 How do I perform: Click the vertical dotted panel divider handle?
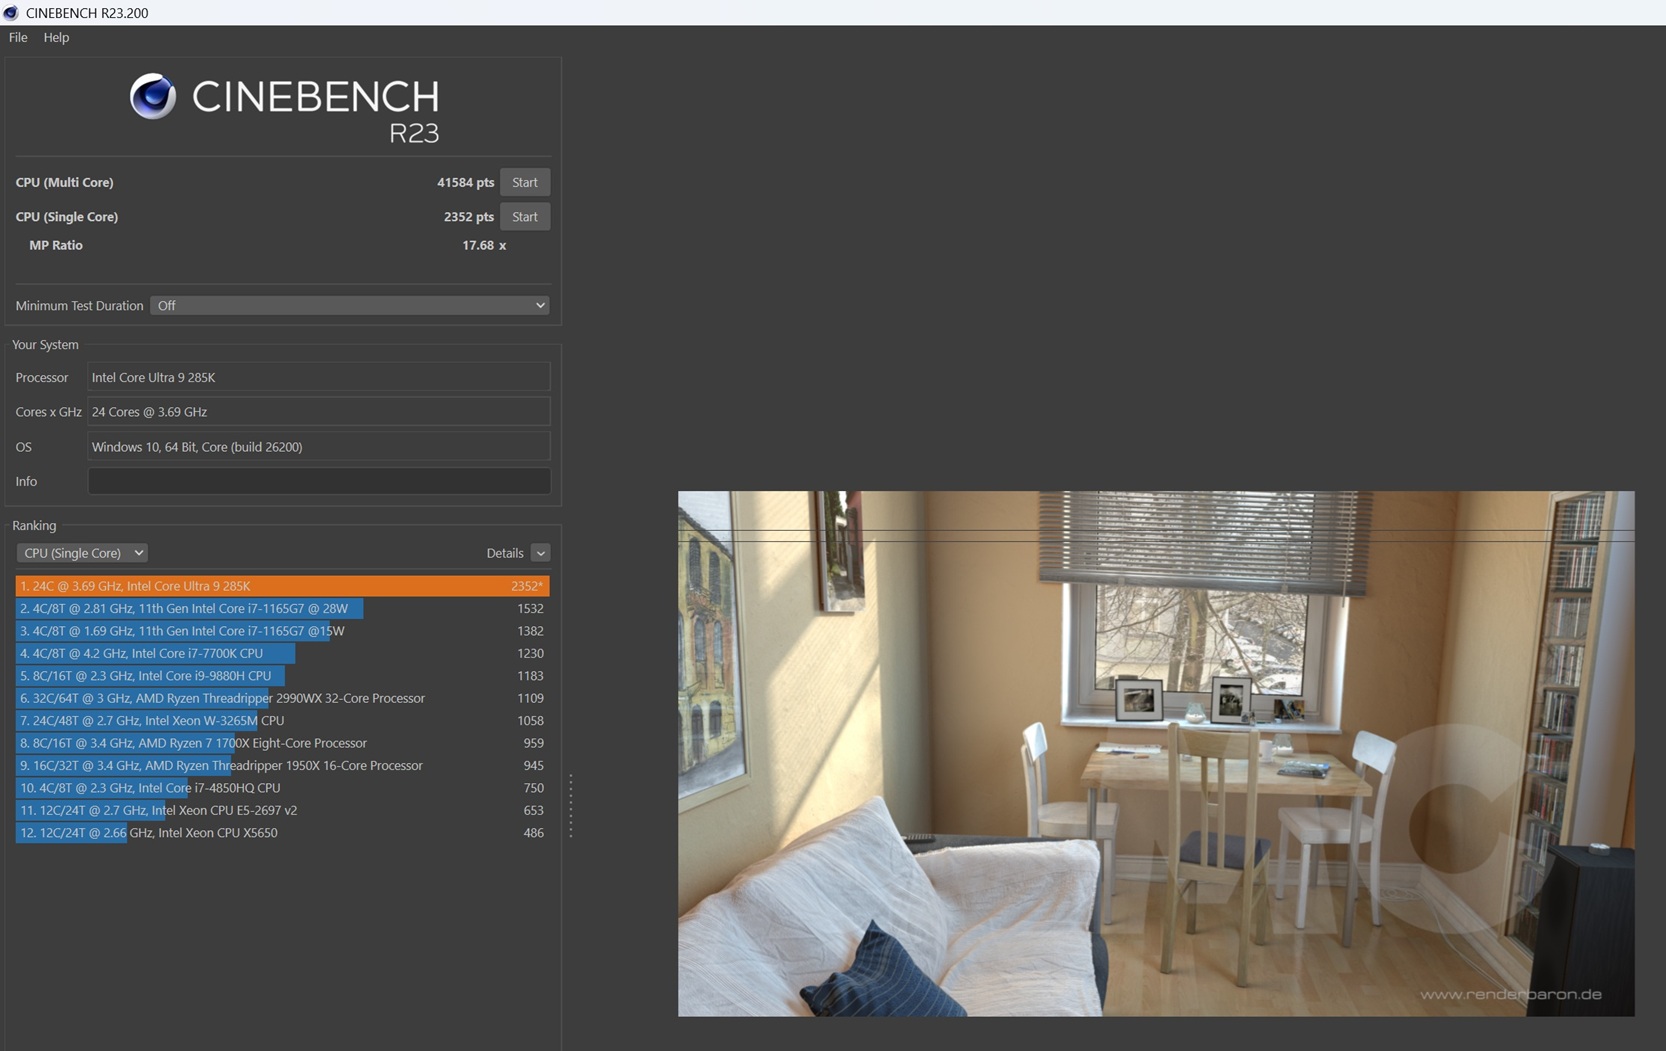point(571,805)
